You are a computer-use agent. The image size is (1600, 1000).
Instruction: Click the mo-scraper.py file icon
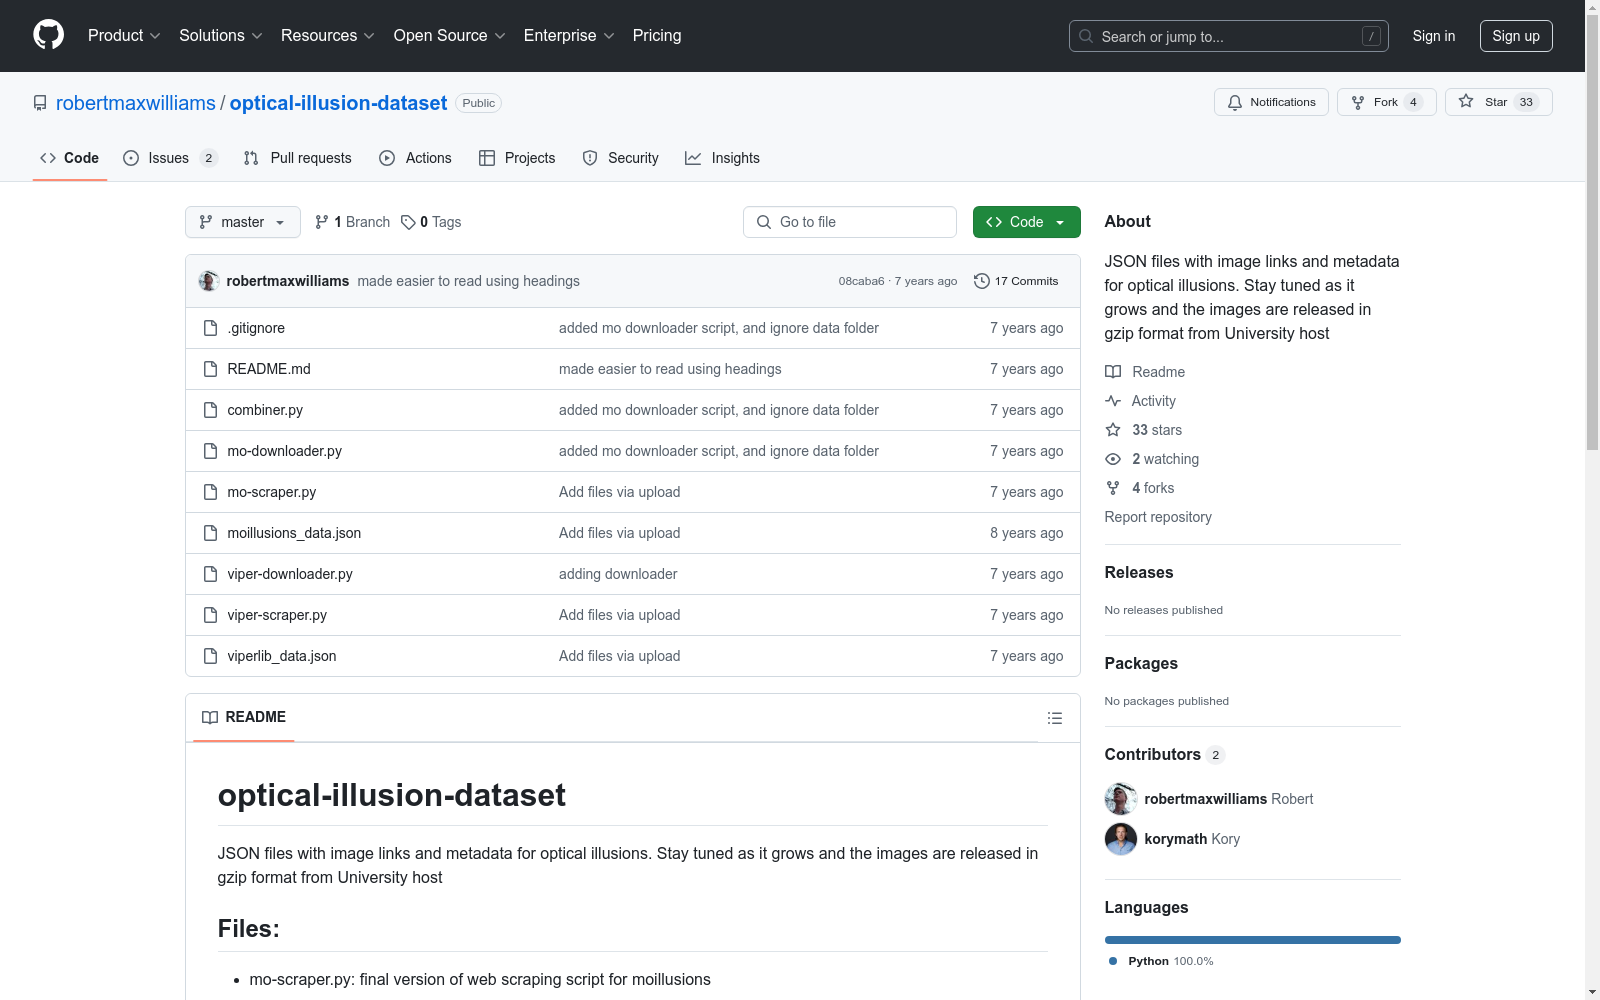coord(210,492)
